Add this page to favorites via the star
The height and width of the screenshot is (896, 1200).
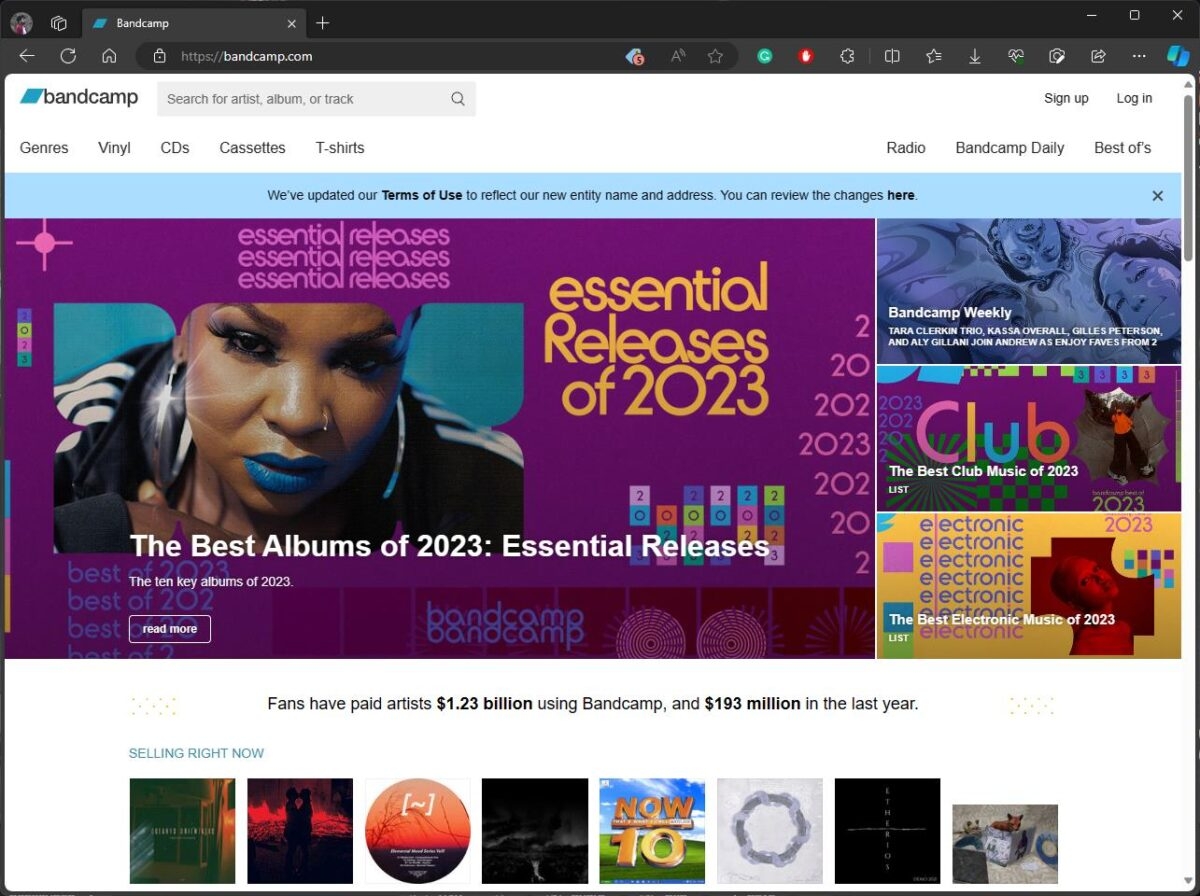tap(716, 56)
